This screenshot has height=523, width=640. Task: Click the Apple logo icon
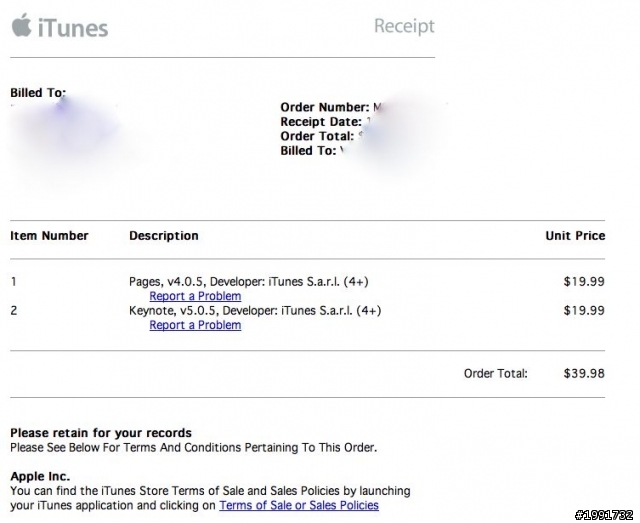coord(21,26)
